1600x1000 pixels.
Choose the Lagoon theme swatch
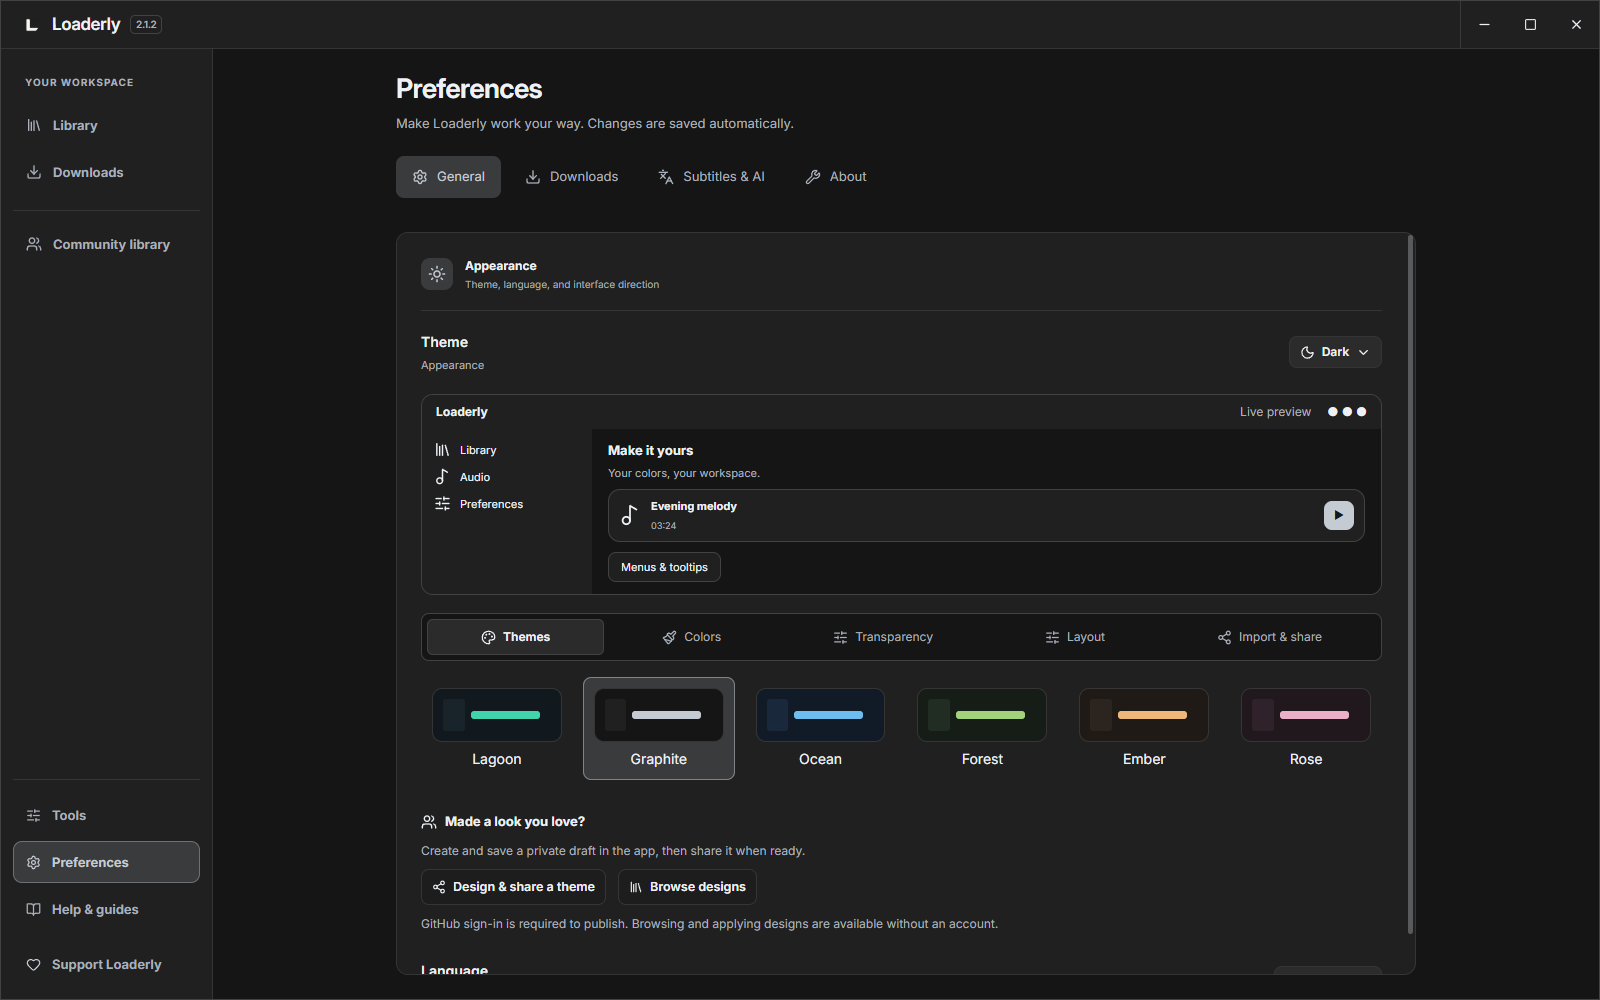[x=497, y=729]
